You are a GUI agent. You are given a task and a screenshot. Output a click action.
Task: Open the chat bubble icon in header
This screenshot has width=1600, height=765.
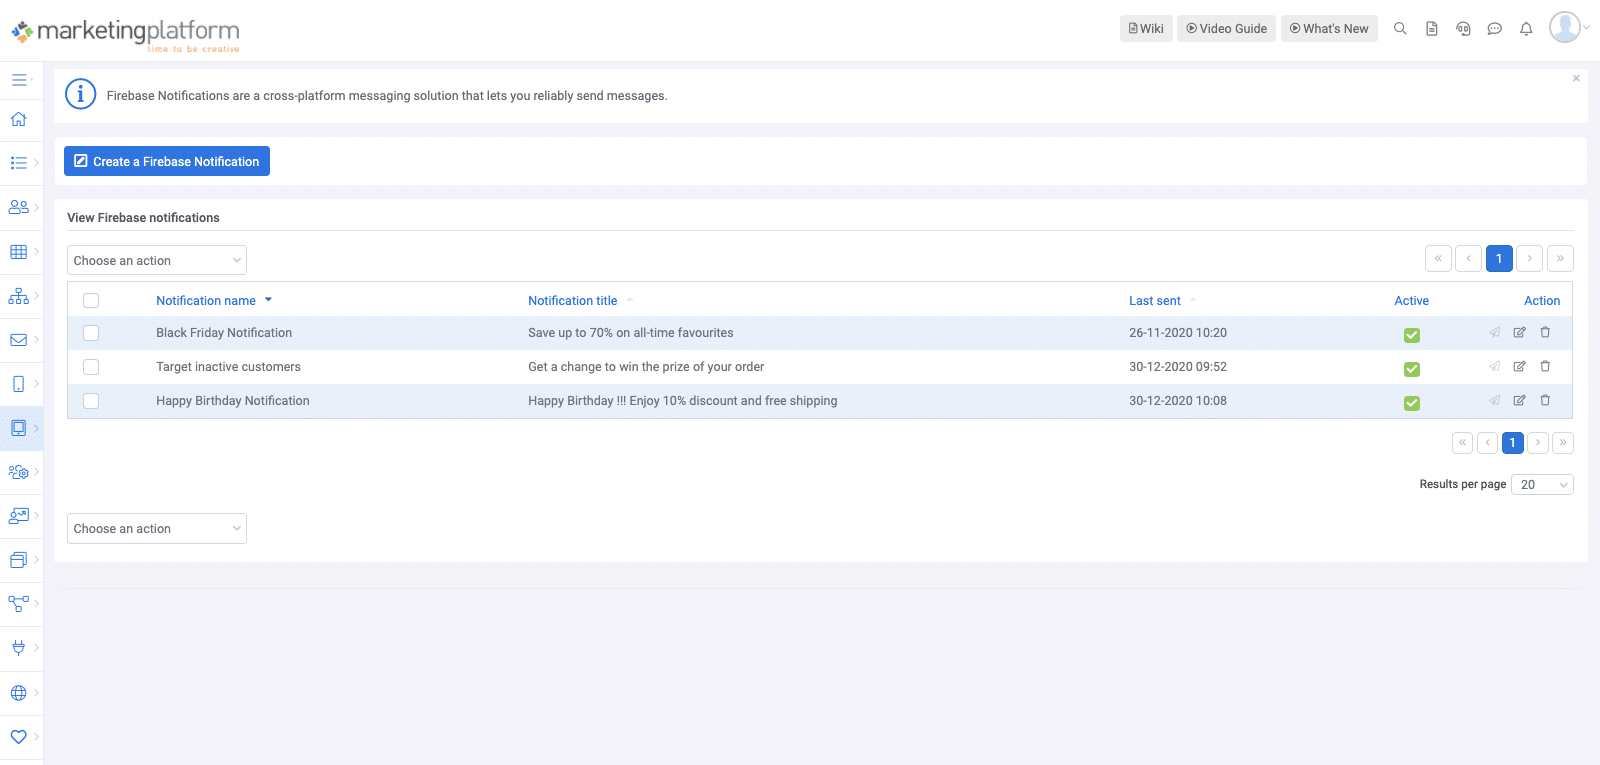tap(1495, 29)
